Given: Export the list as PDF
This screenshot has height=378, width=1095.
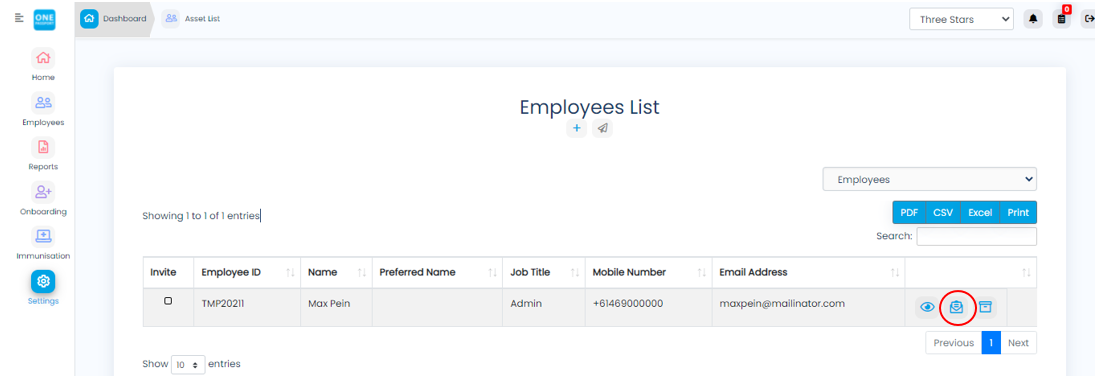Looking at the screenshot, I should 909,212.
